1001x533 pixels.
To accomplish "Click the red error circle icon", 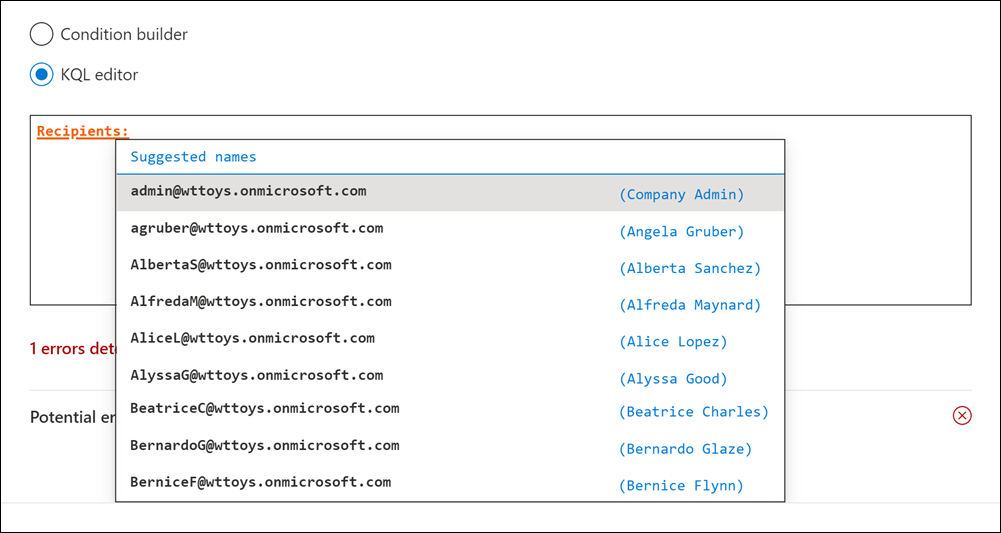I will [962, 416].
